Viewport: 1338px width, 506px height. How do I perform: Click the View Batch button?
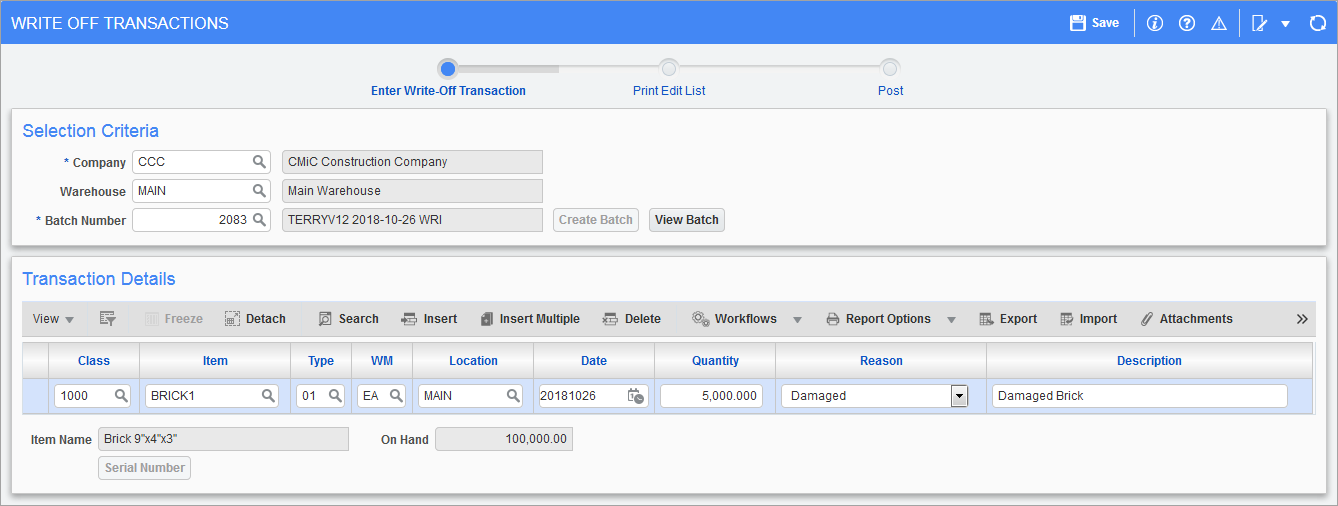(687, 220)
